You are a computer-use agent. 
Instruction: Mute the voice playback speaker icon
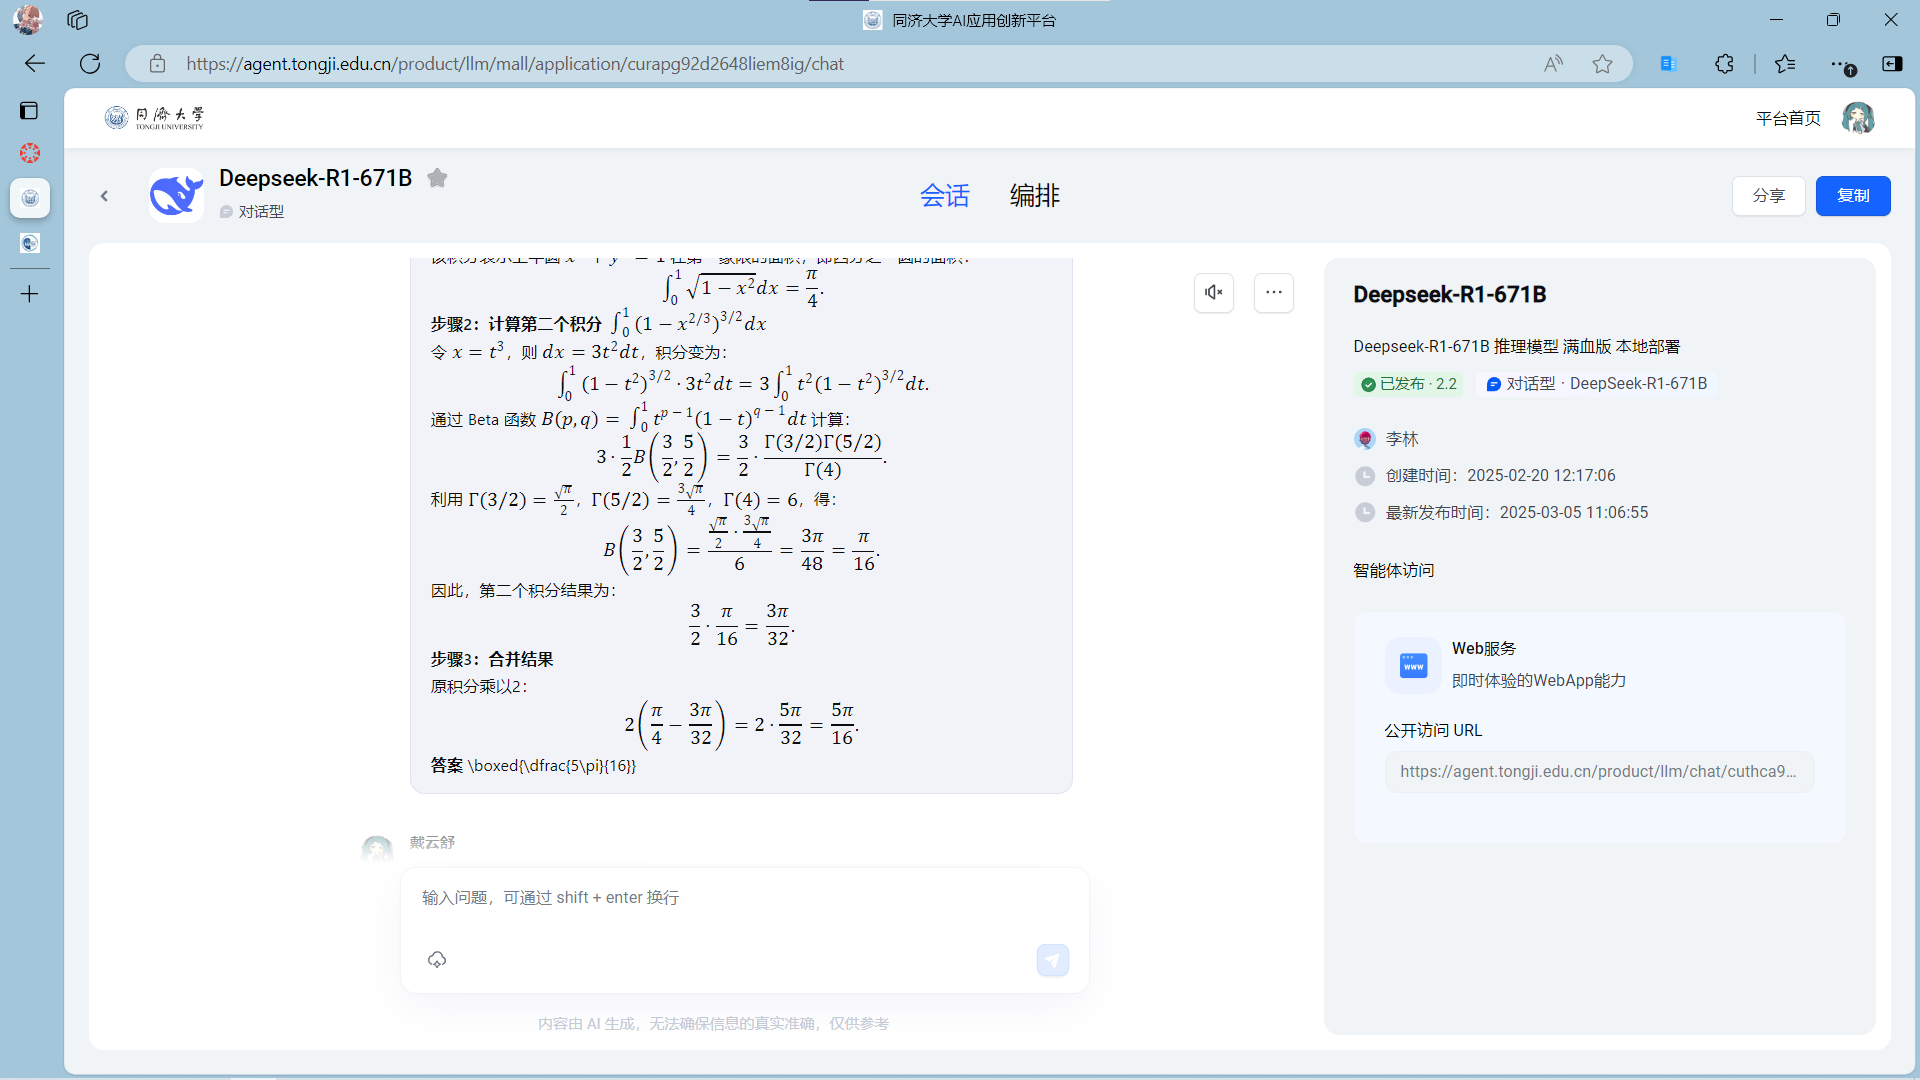click(x=1213, y=292)
